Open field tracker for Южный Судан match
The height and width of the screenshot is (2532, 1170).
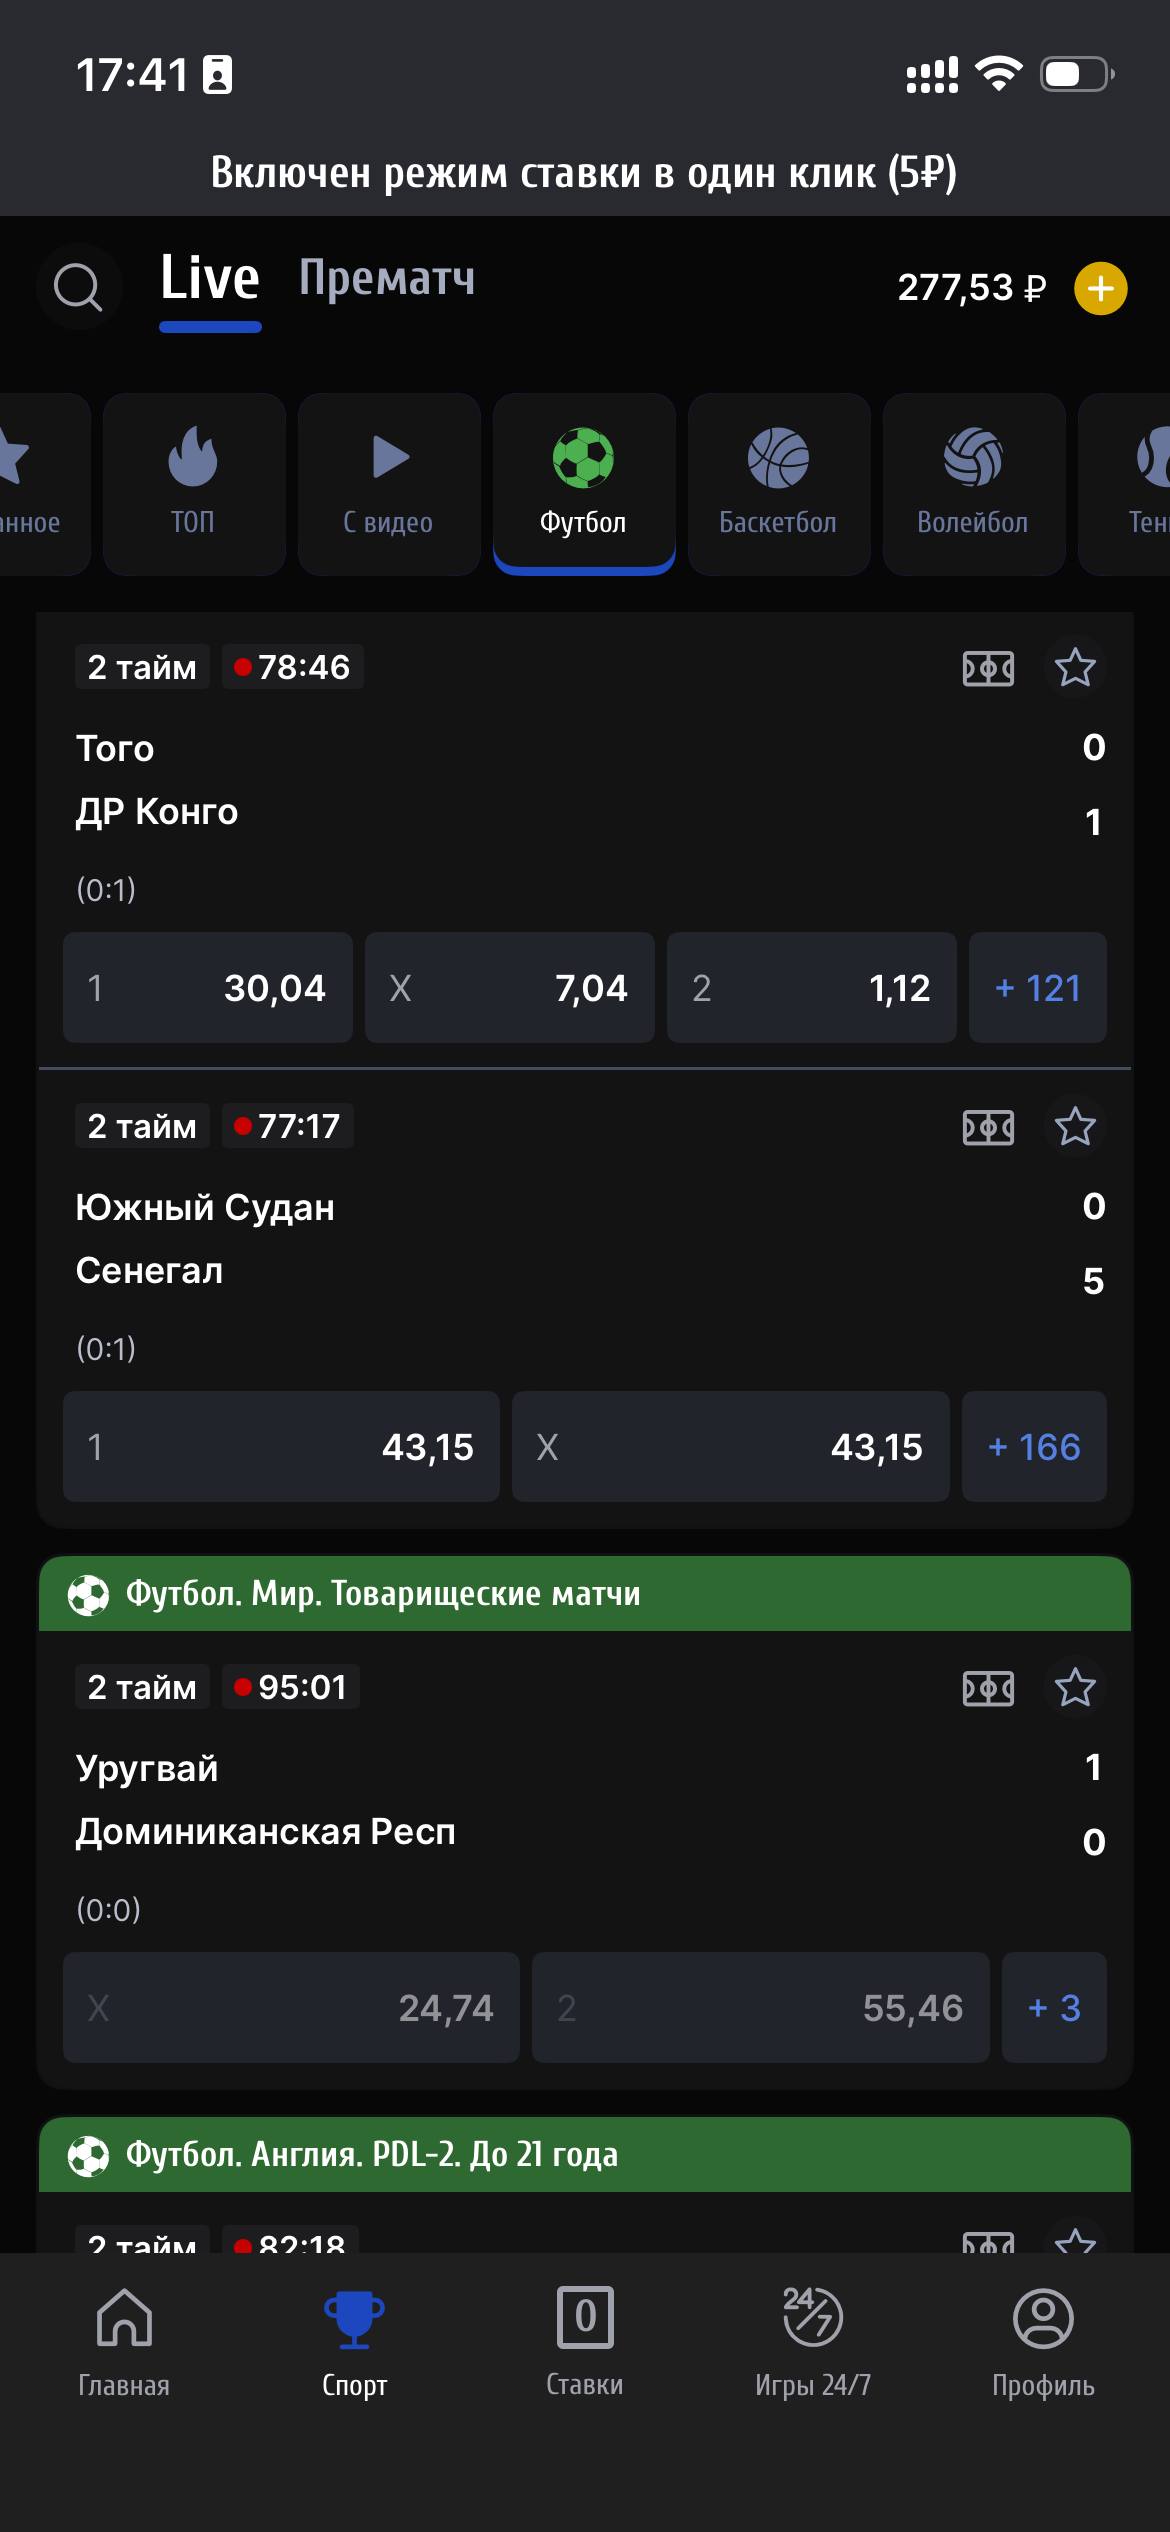[x=988, y=1127]
